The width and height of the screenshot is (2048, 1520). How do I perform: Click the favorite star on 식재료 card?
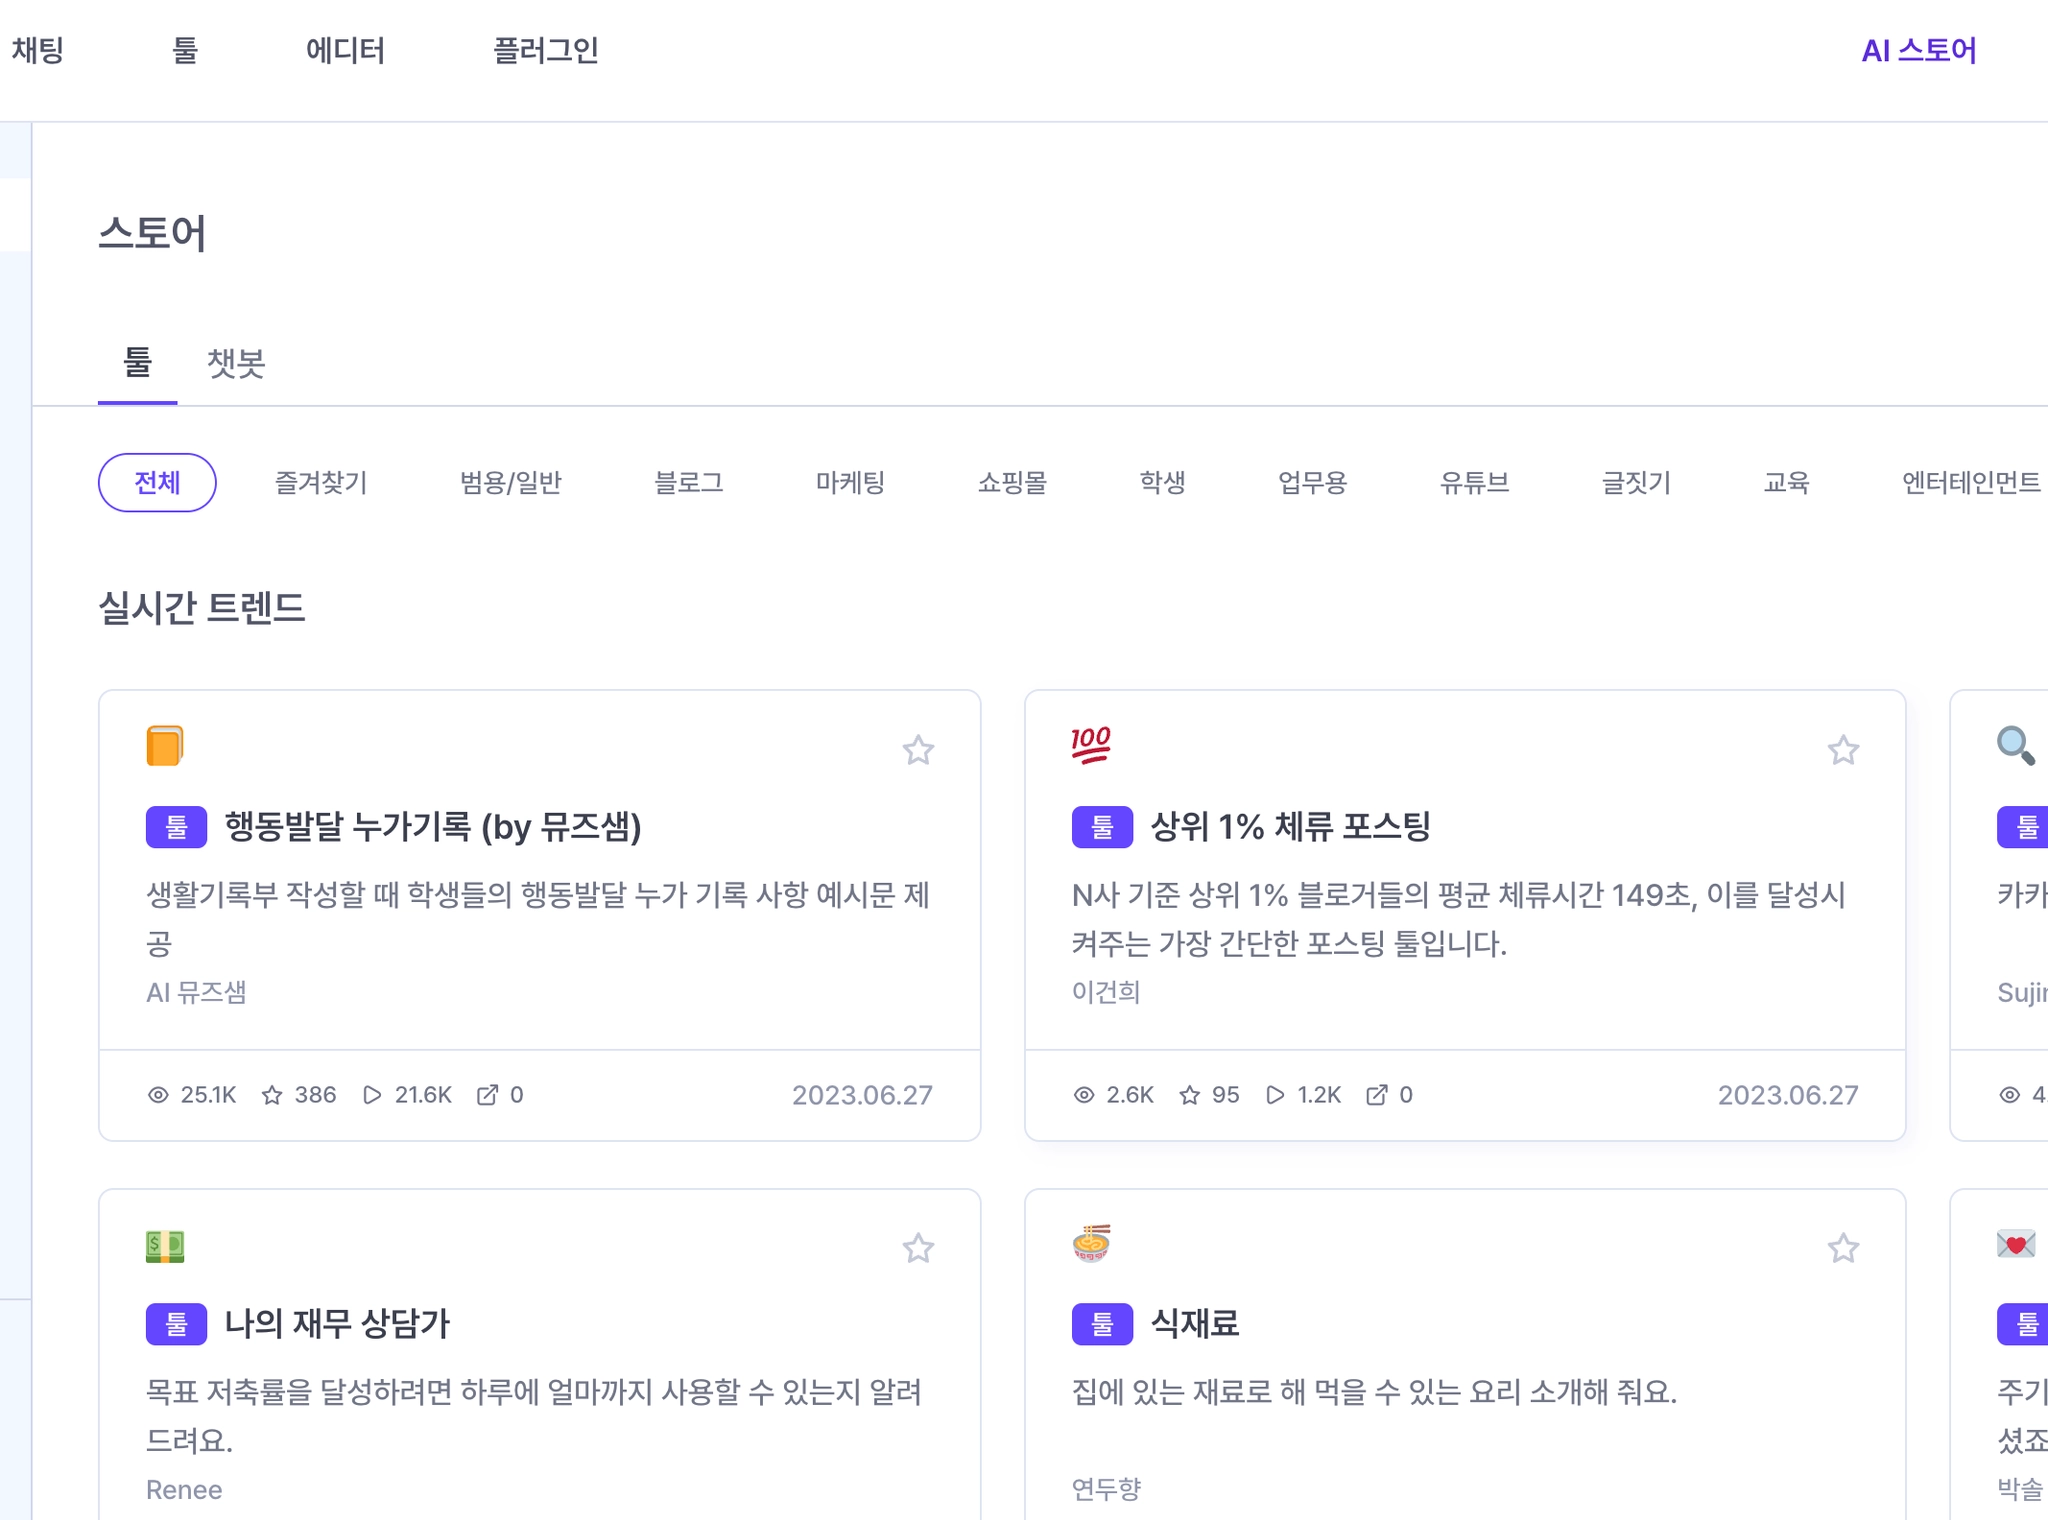click(x=1843, y=1248)
